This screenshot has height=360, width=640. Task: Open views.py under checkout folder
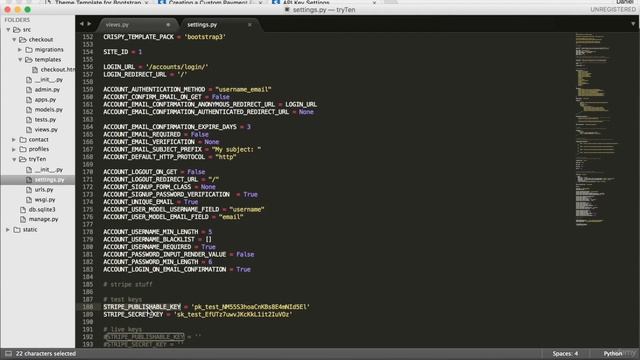[46, 130]
